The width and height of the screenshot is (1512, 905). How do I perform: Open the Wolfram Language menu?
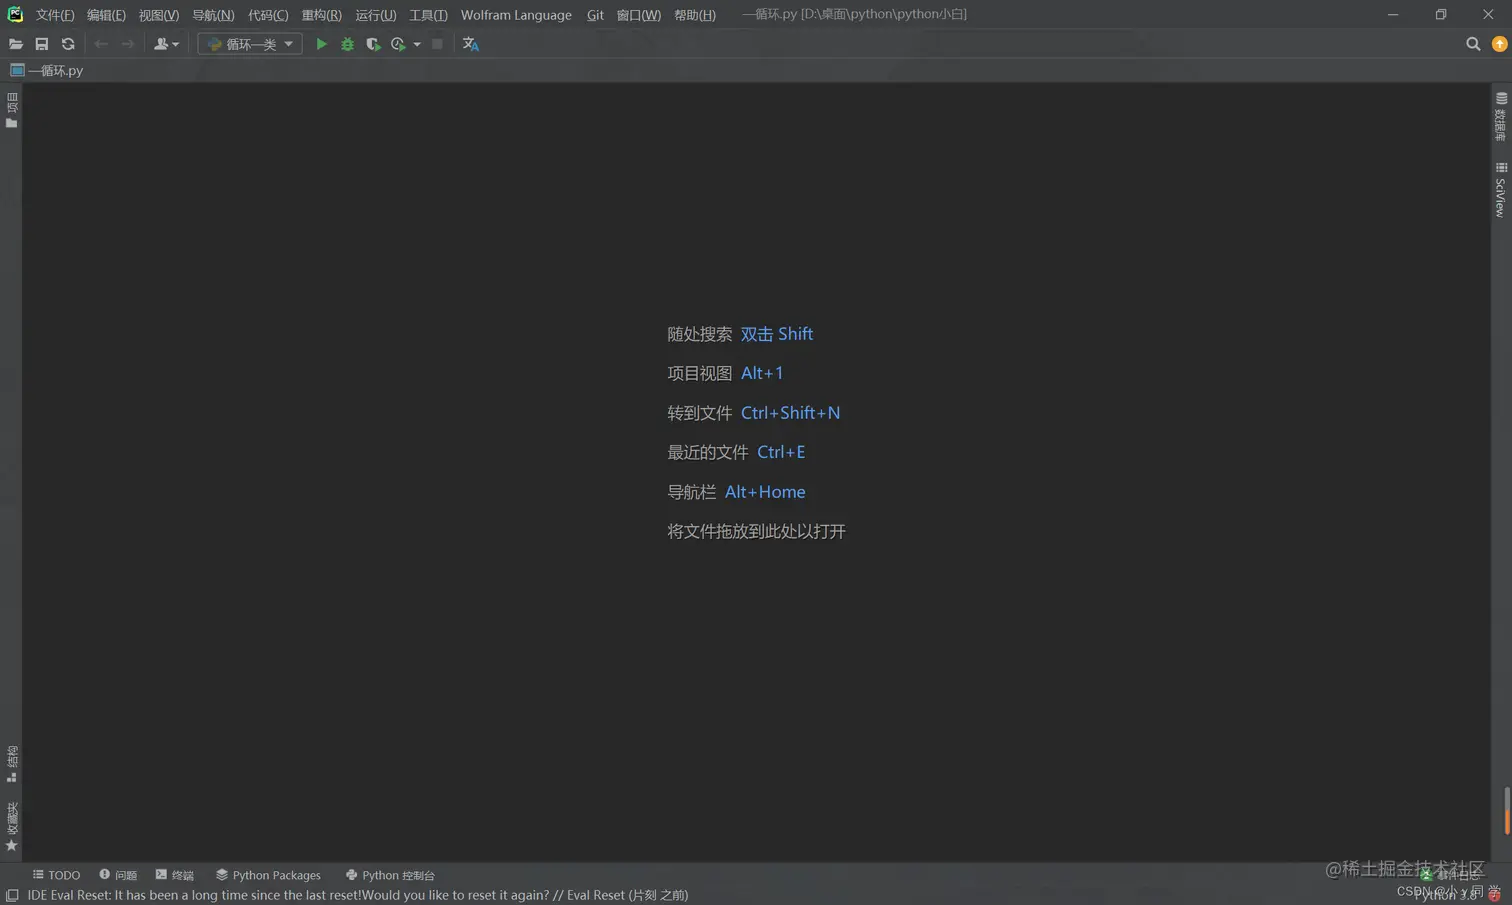point(516,15)
